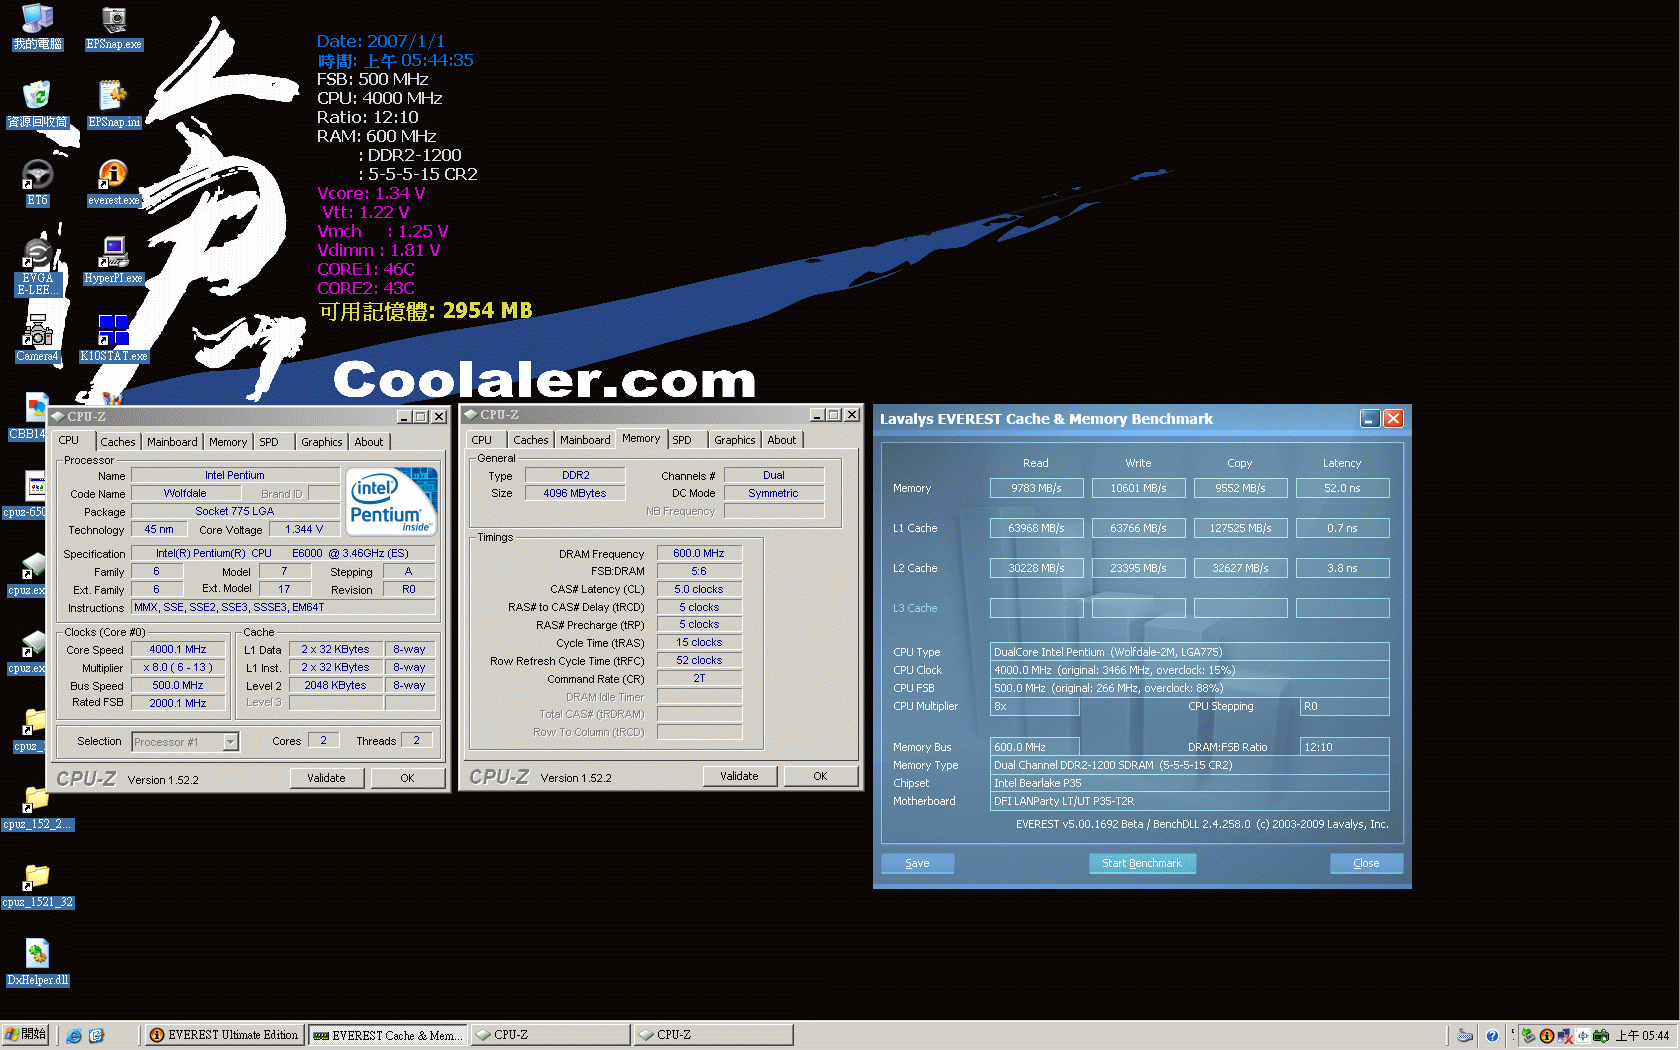The image size is (1680, 1050).
Task: Click the Windows Start button
Action: click(26, 1035)
